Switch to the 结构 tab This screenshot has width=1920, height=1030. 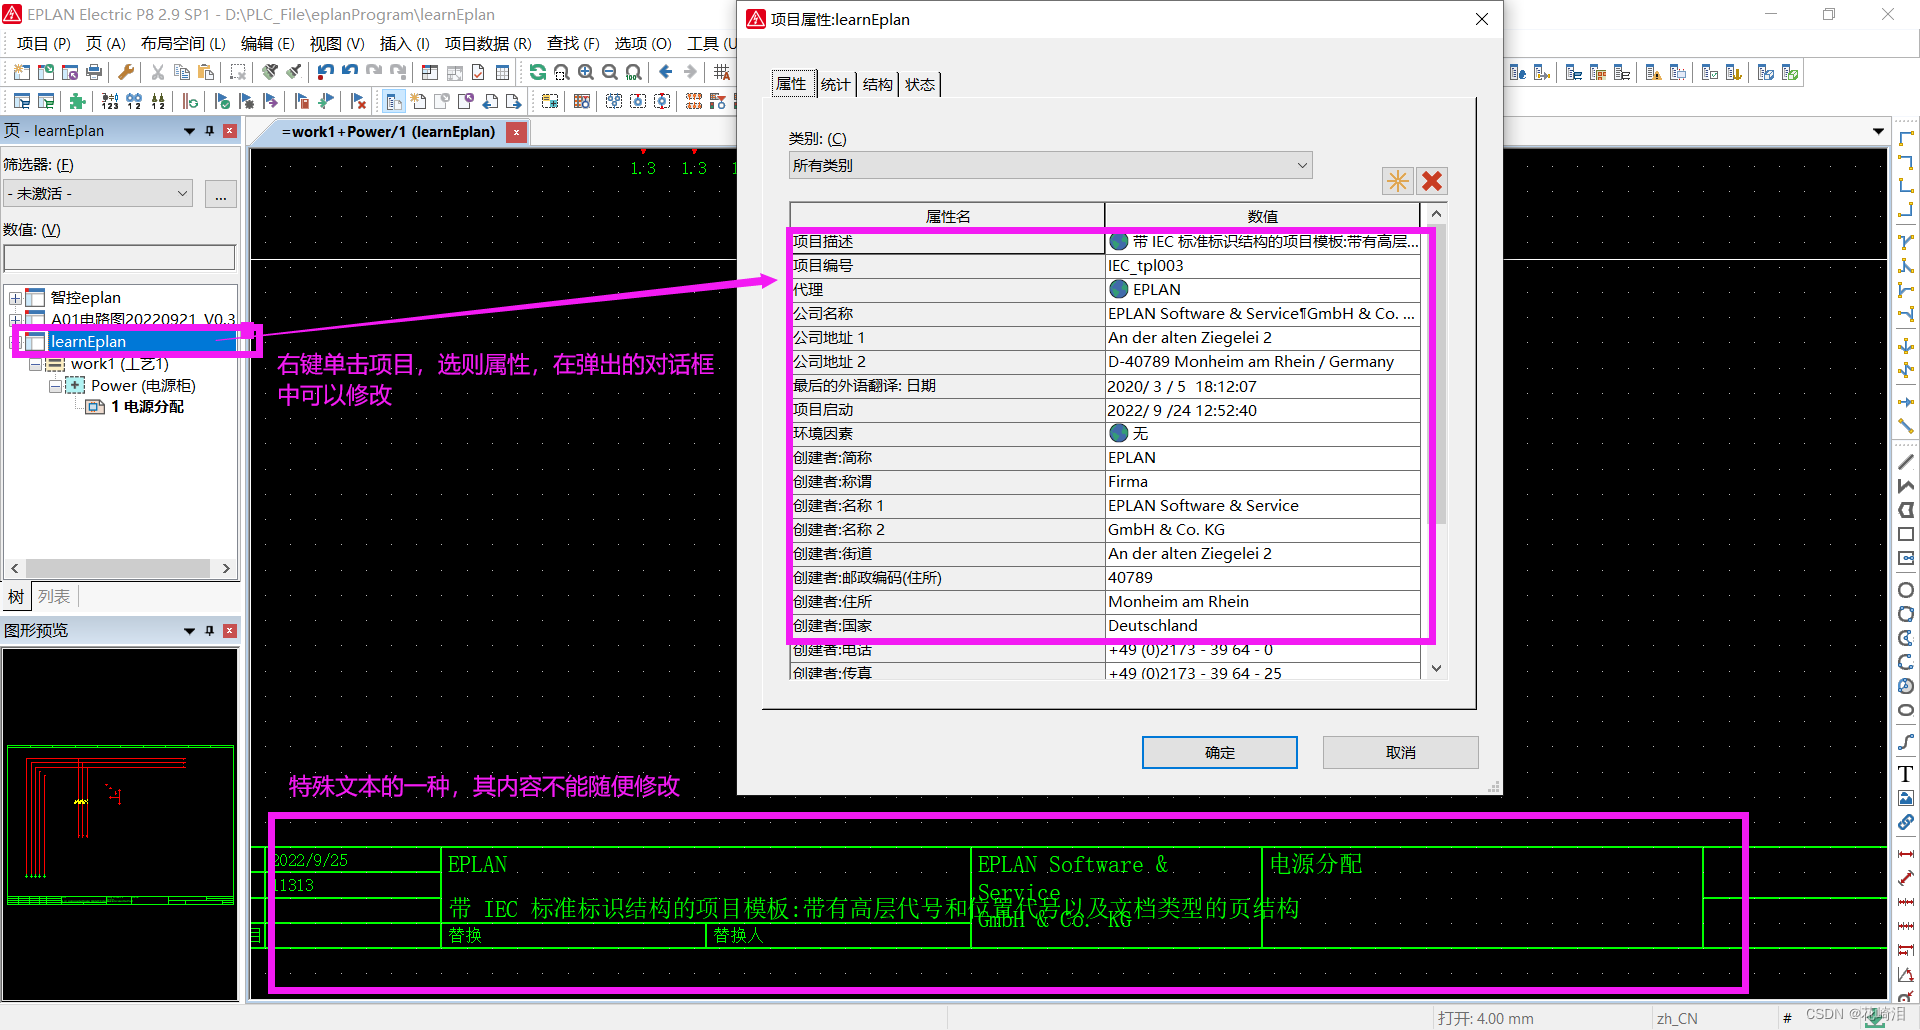click(877, 85)
